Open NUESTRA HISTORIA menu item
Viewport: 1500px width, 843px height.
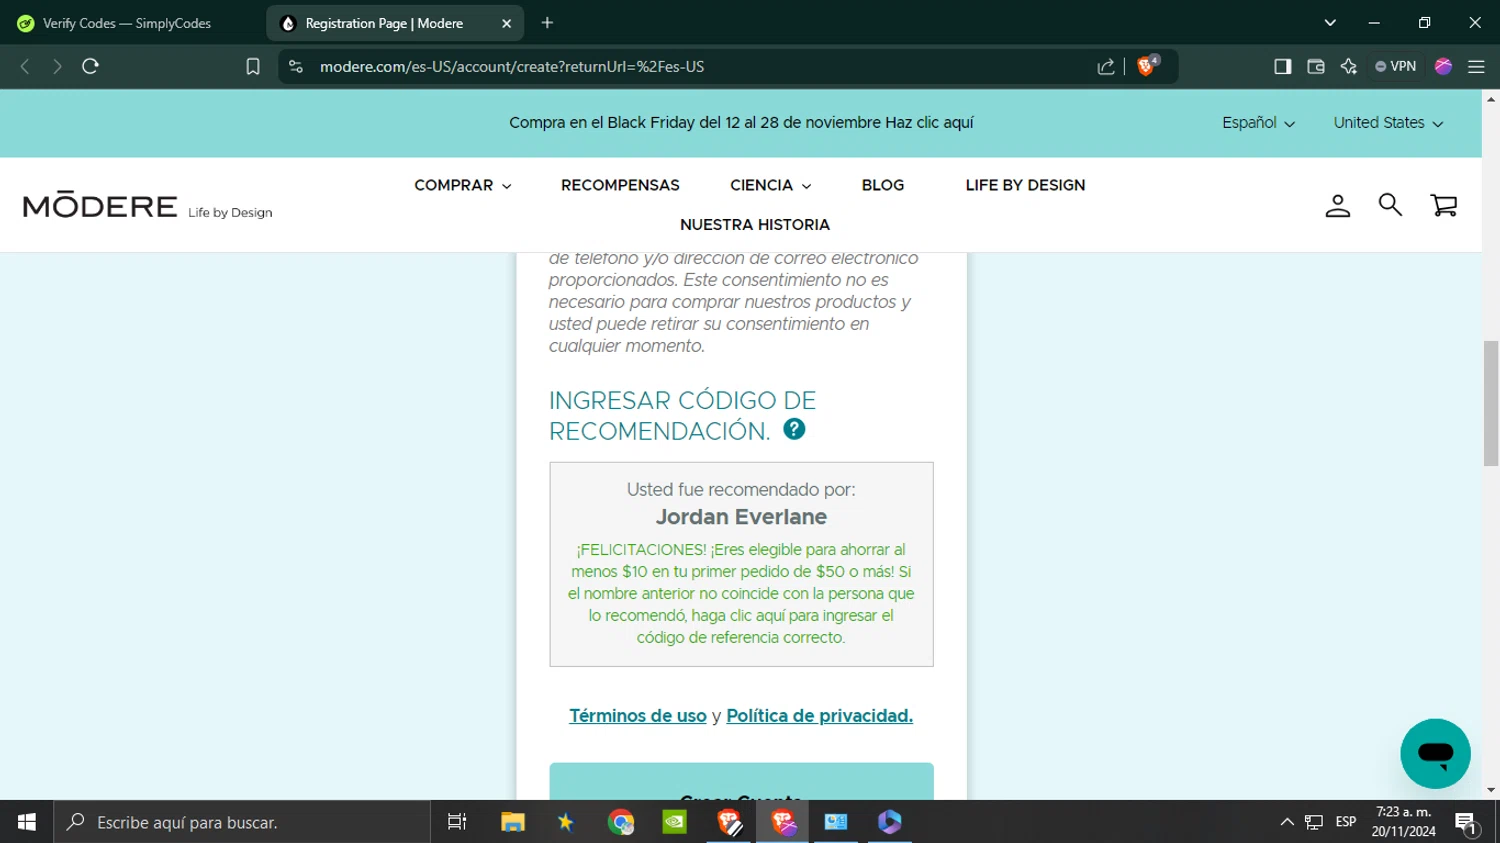[x=755, y=225]
